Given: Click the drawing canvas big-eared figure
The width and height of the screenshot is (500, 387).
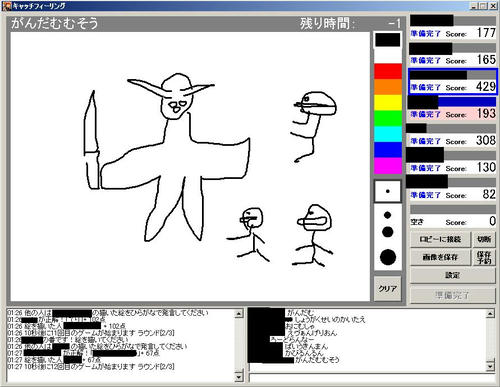Looking at the screenshot, I should 167,157.
